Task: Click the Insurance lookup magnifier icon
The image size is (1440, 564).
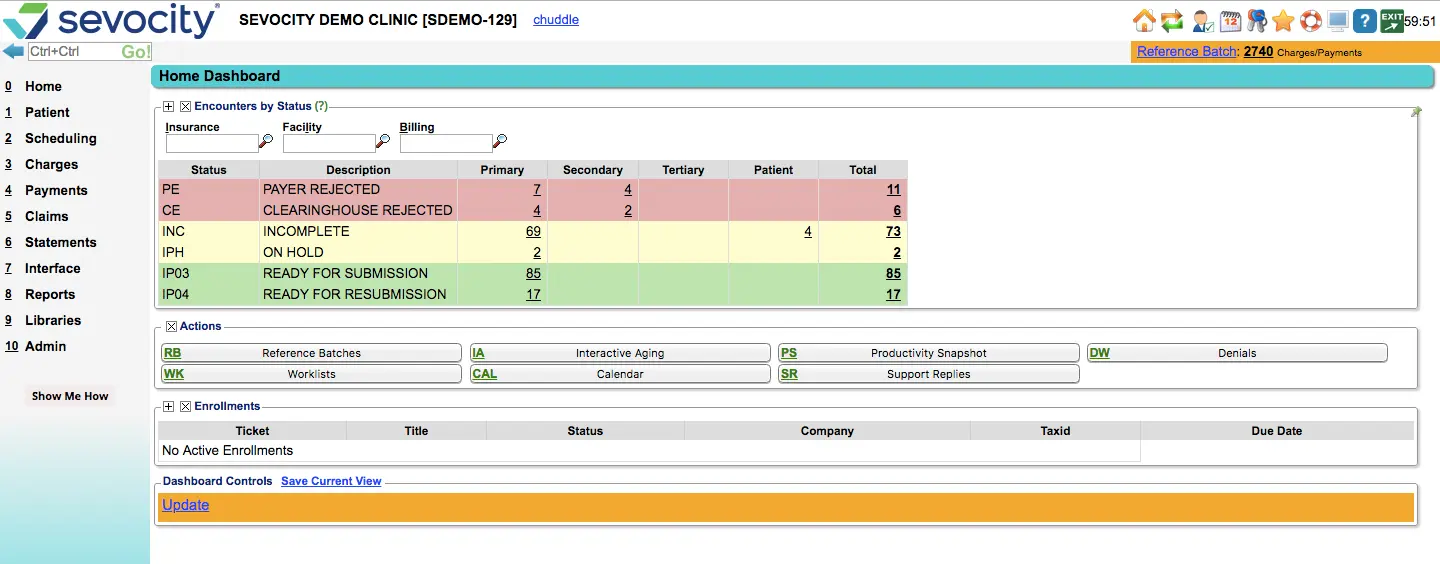Action: tap(266, 142)
